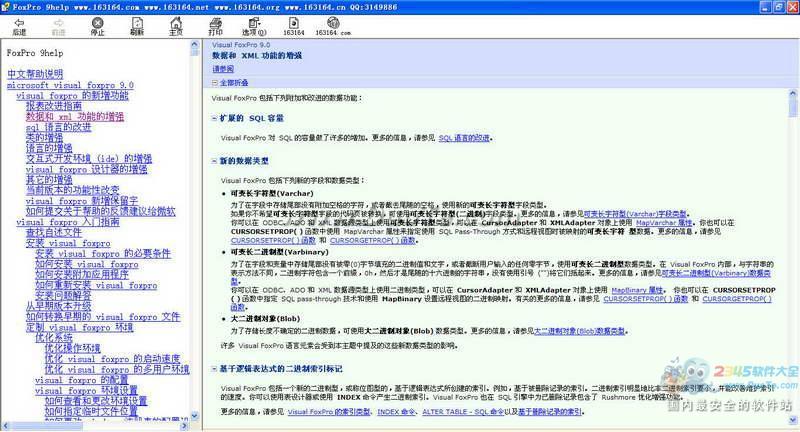Open the MapBinary 属性 link

(637, 290)
